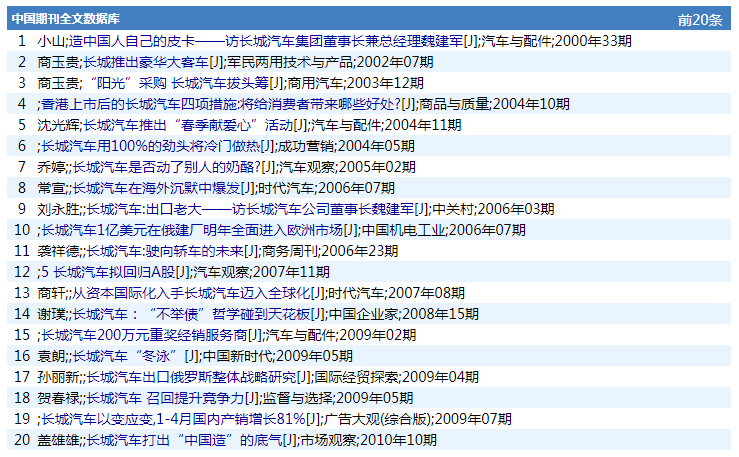The height and width of the screenshot is (457, 739).
Task: Click header 中国期刊全文数据库
Action: (66, 19)
